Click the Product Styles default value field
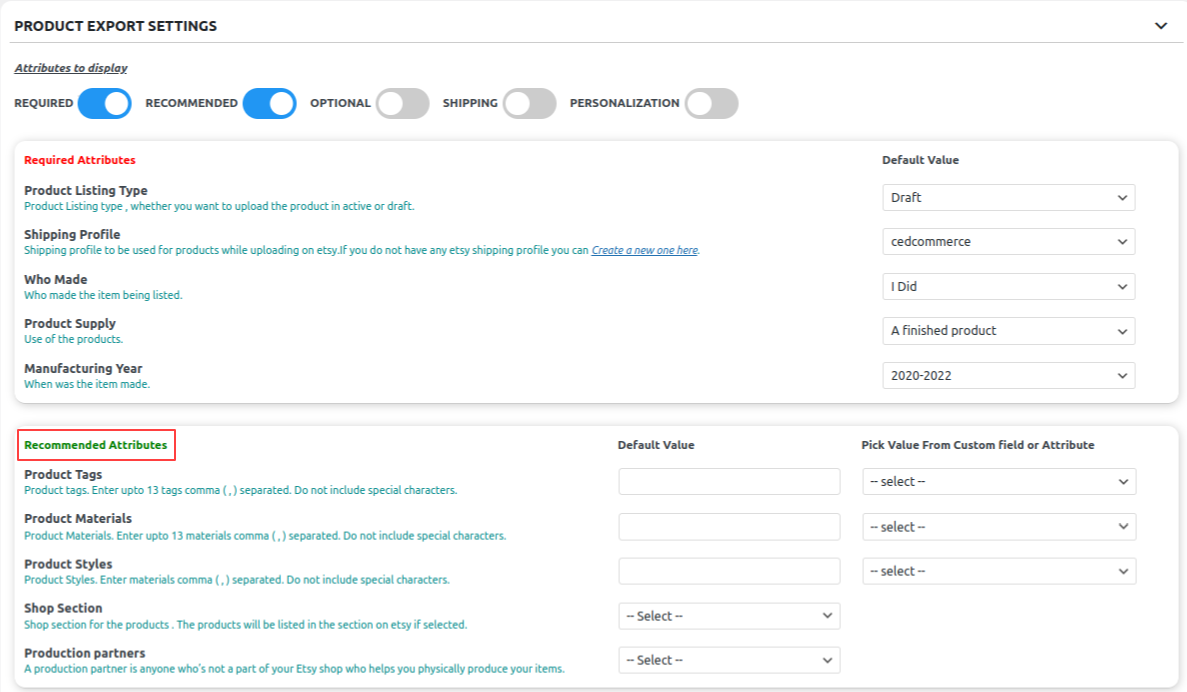This screenshot has width=1187, height=692. coord(729,570)
